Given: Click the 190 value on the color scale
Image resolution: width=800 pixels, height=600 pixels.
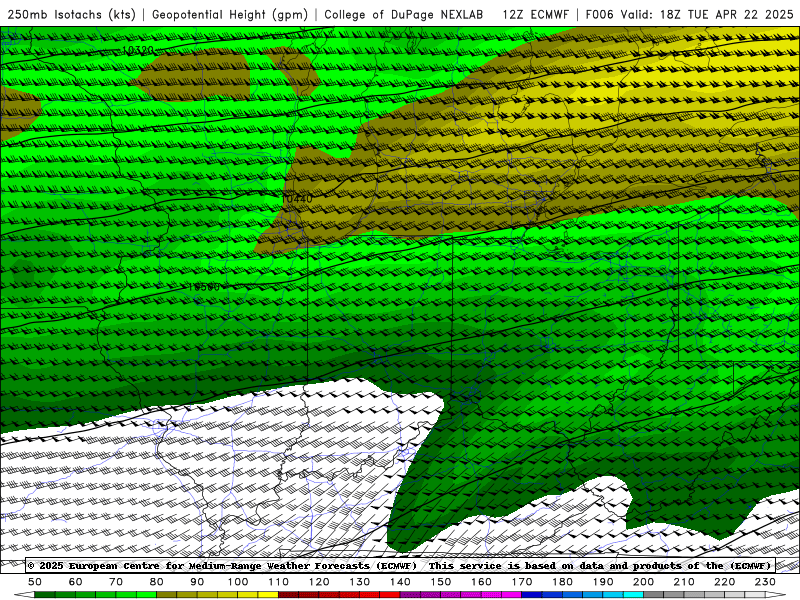Looking at the screenshot, I should click(603, 582).
